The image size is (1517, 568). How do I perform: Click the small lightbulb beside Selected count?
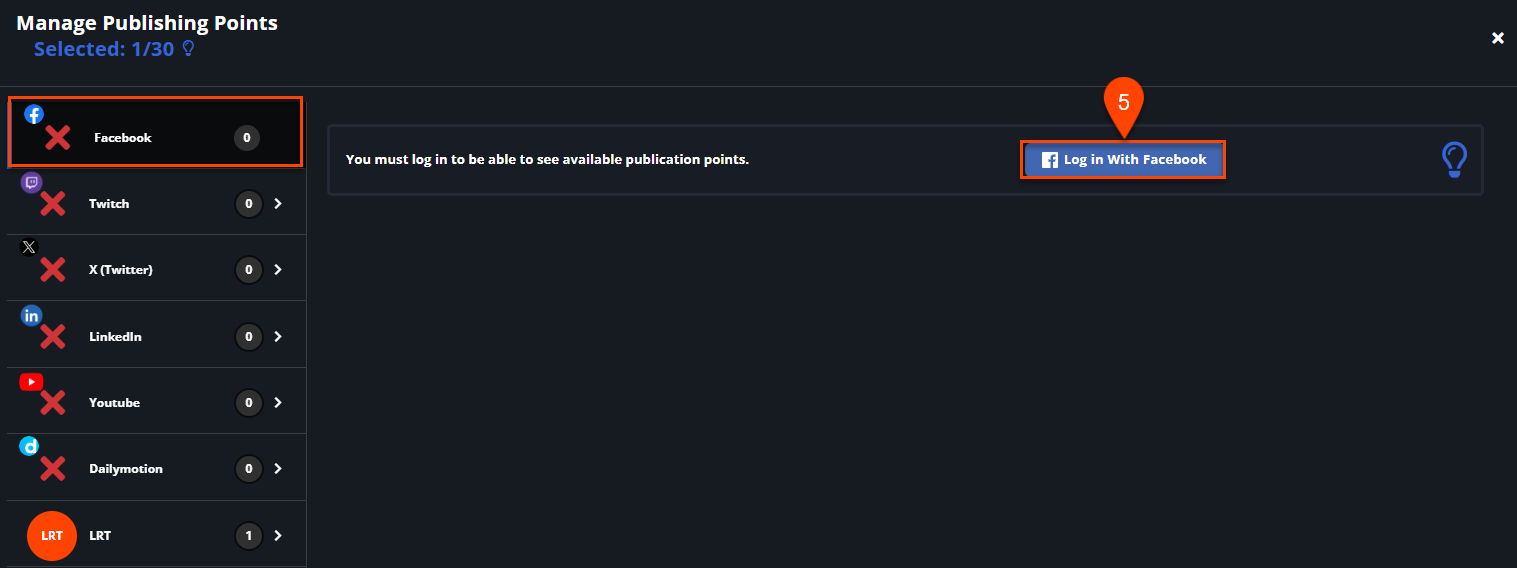pyautogui.click(x=187, y=48)
